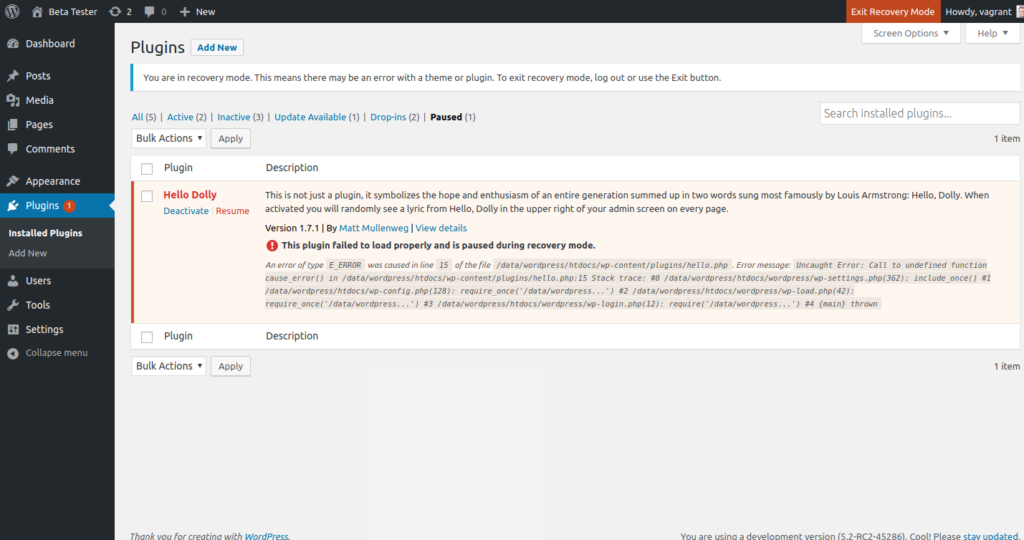Viewport: 1024px width, 540px height.
Task: Tick the select-all checkbox in table footer
Action: click(x=147, y=337)
